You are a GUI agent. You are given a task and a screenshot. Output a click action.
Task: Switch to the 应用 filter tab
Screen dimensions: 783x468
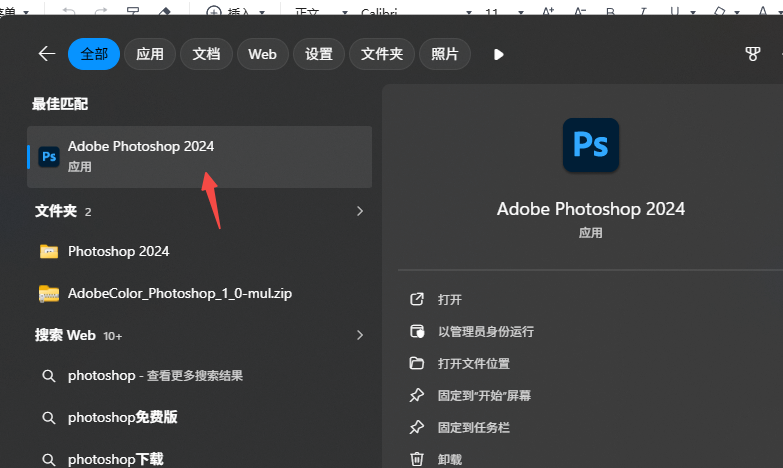tap(150, 54)
